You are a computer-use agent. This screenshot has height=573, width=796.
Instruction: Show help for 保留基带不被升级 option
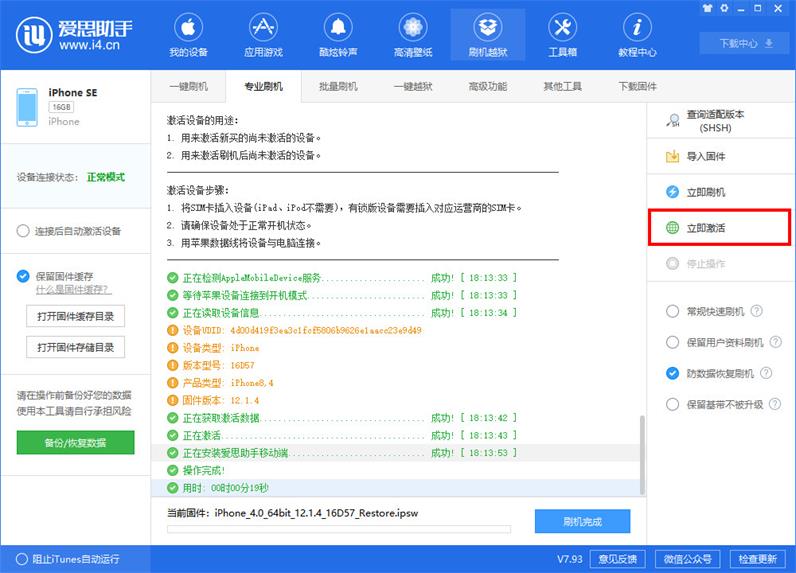pyautogui.click(x=775, y=404)
